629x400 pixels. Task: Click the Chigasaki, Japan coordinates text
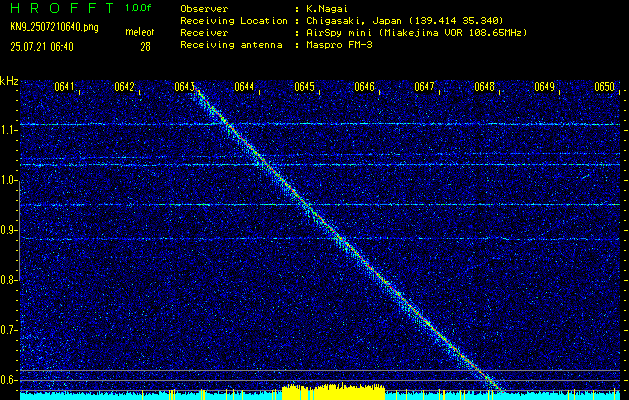pos(404,21)
